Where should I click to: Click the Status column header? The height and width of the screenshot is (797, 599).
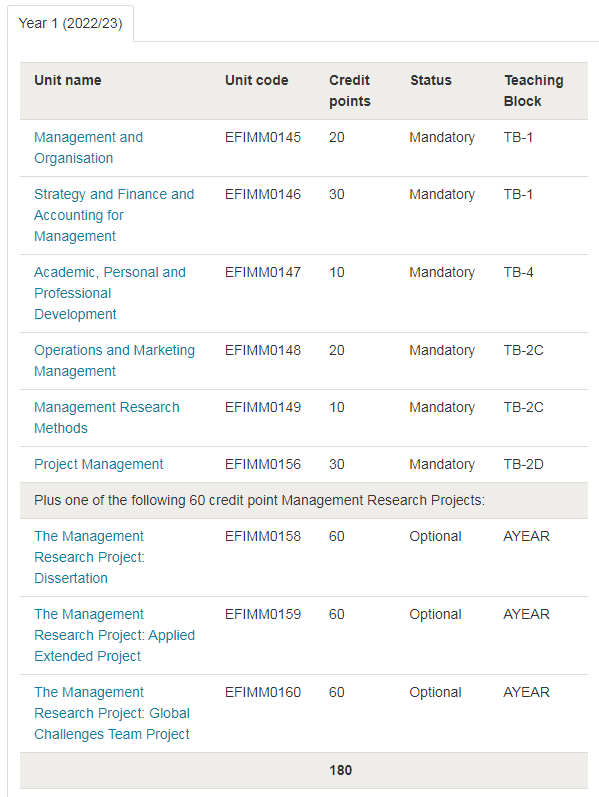click(431, 80)
